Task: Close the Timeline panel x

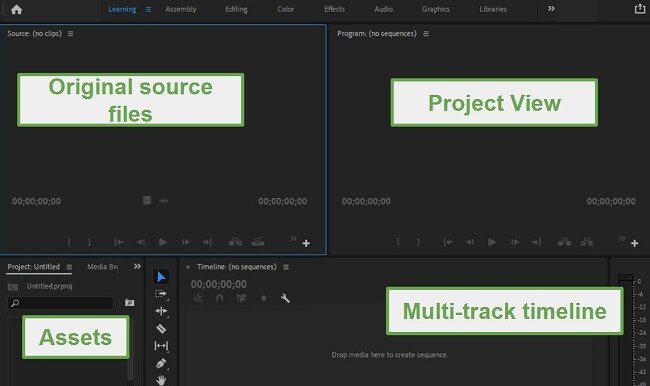Action: (188, 267)
